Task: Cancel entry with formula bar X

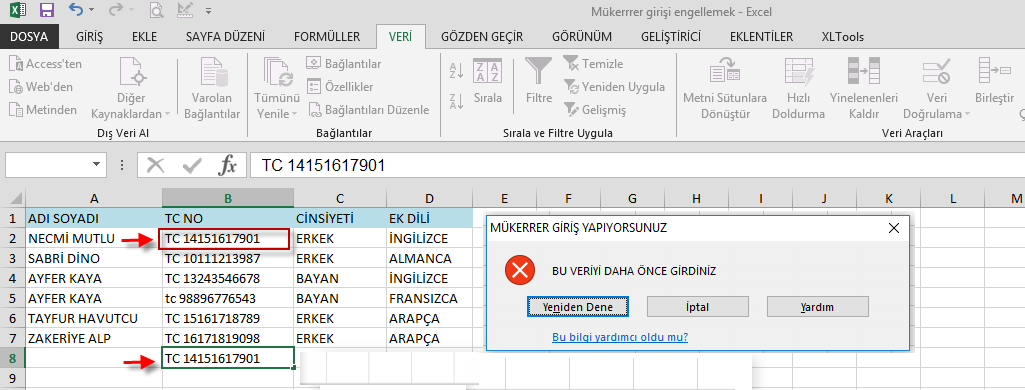Action: (x=156, y=165)
